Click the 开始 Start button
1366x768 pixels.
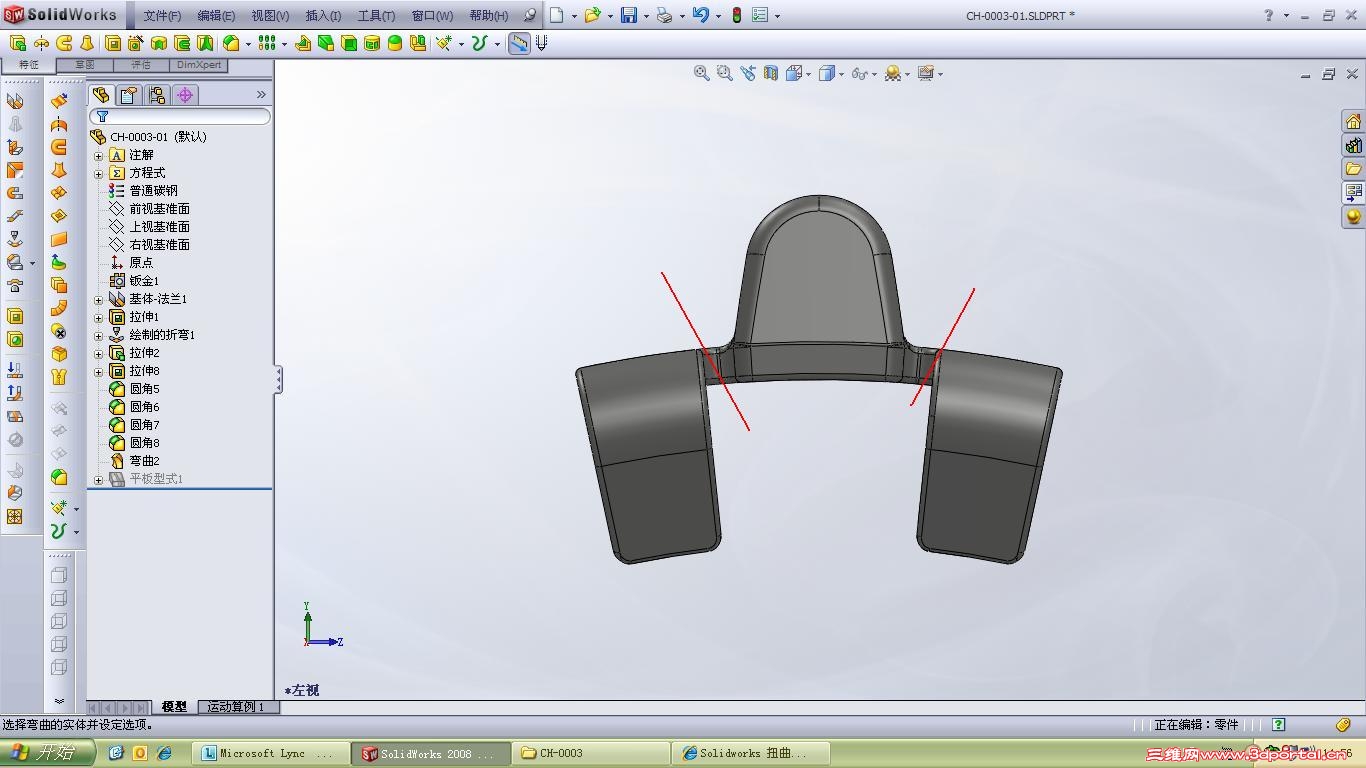point(47,753)
